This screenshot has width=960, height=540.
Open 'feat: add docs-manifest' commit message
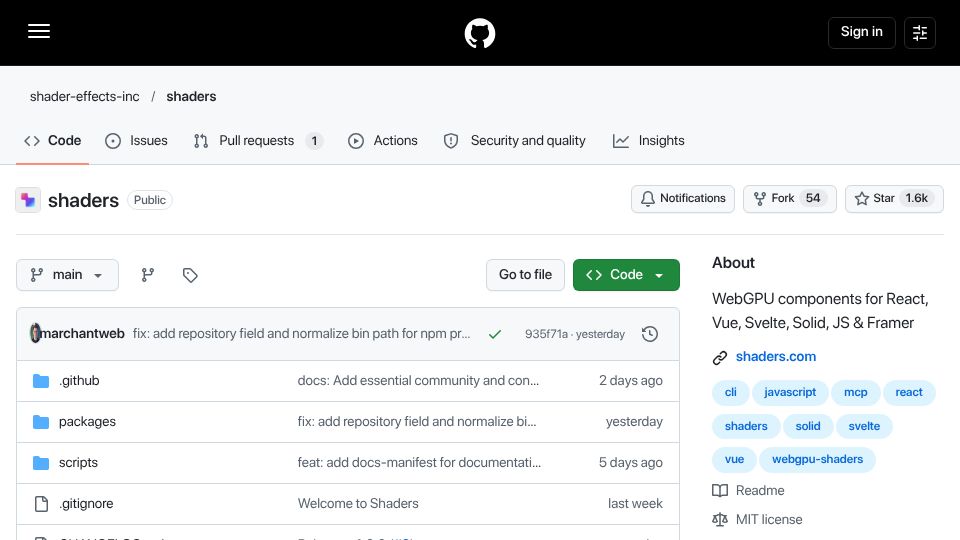point(419,463)
